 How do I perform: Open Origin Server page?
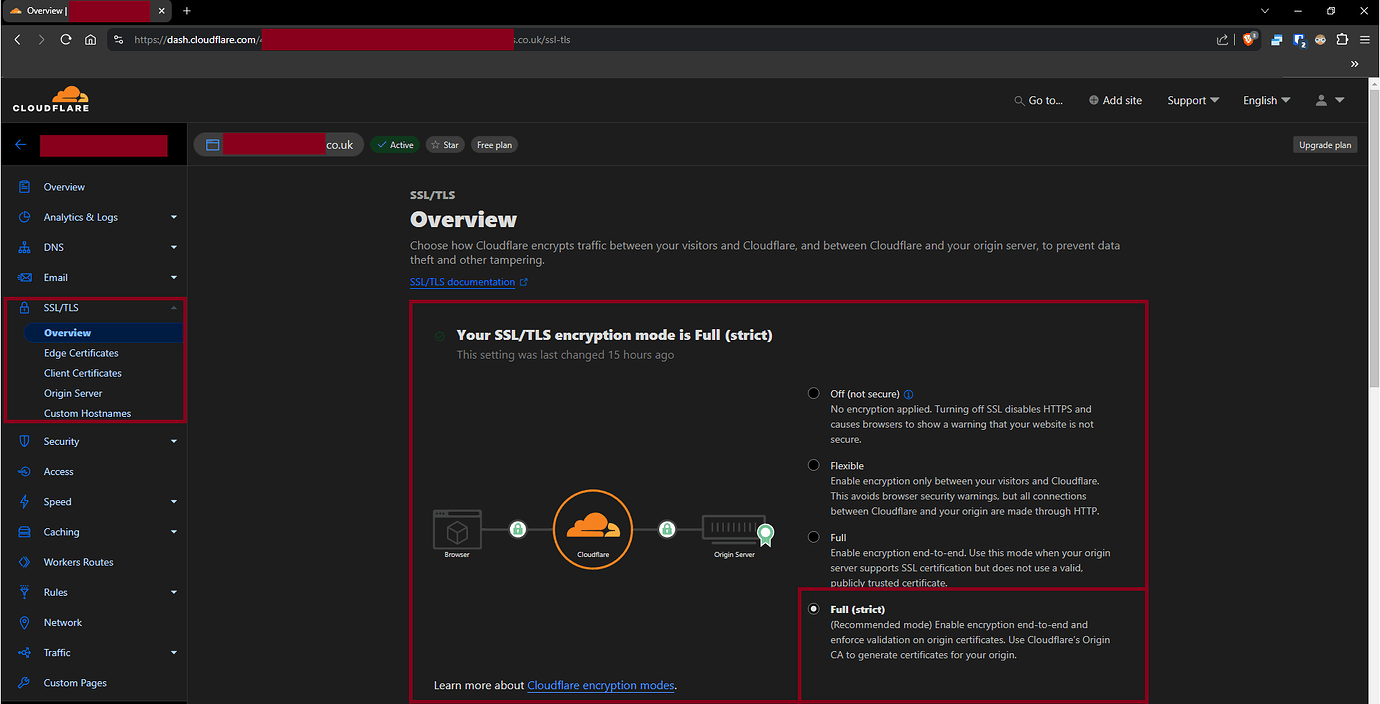click(73, 393)
